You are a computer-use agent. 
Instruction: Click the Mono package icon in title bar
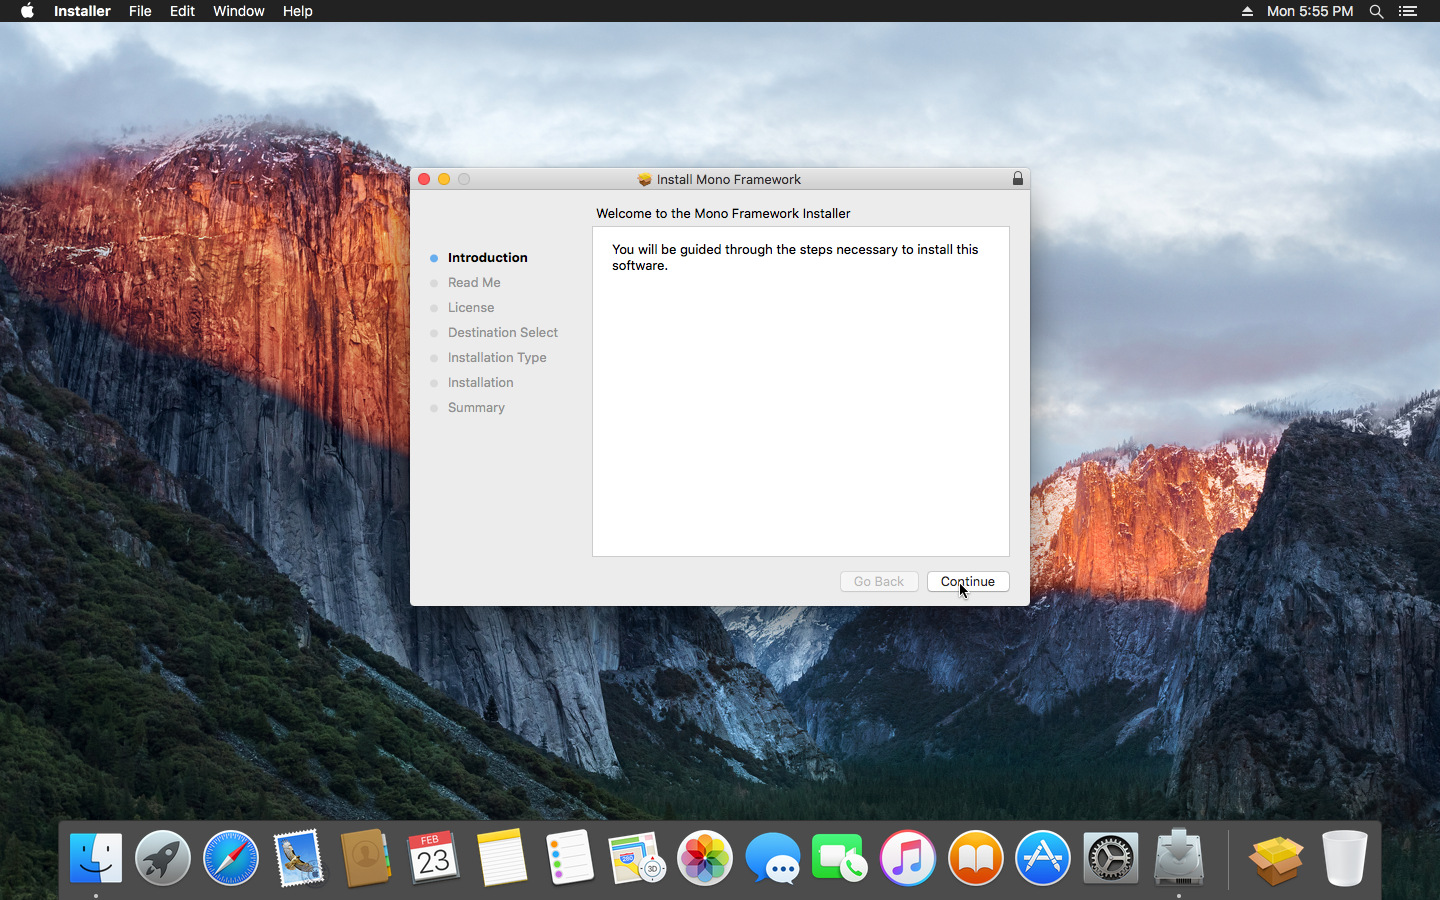point(645,180)
